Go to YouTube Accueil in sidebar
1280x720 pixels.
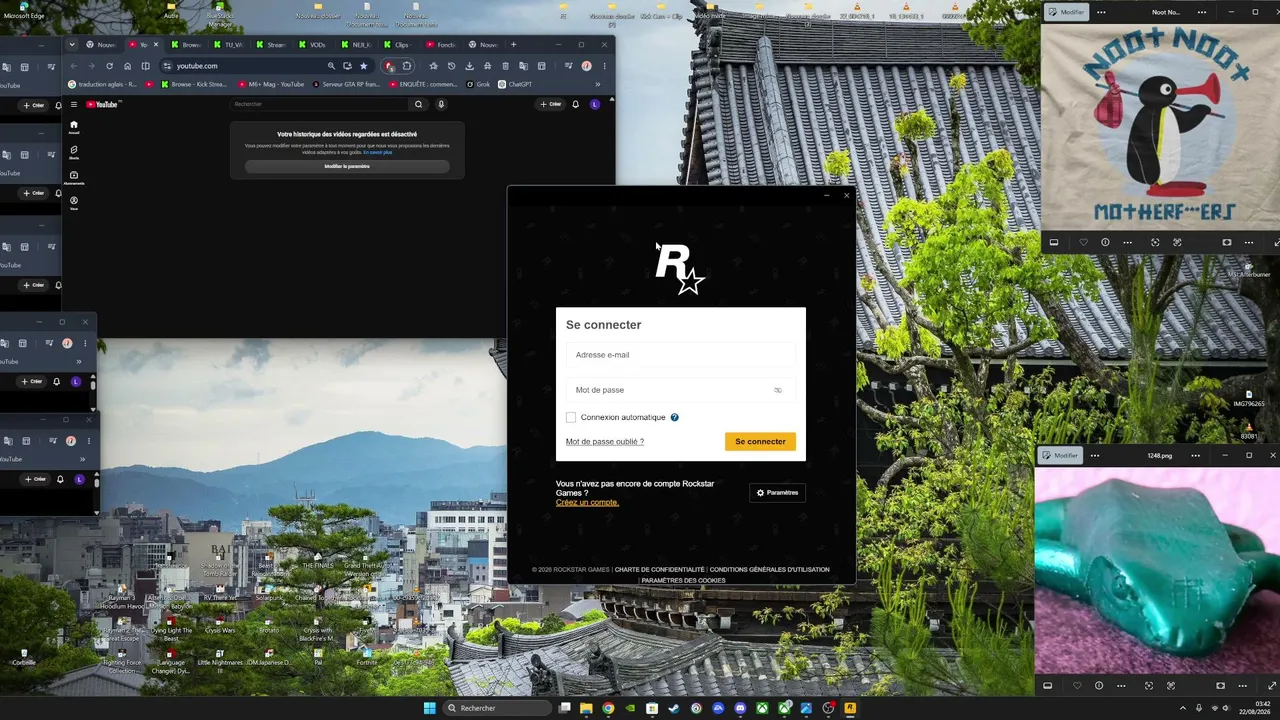tap(74, 127)
